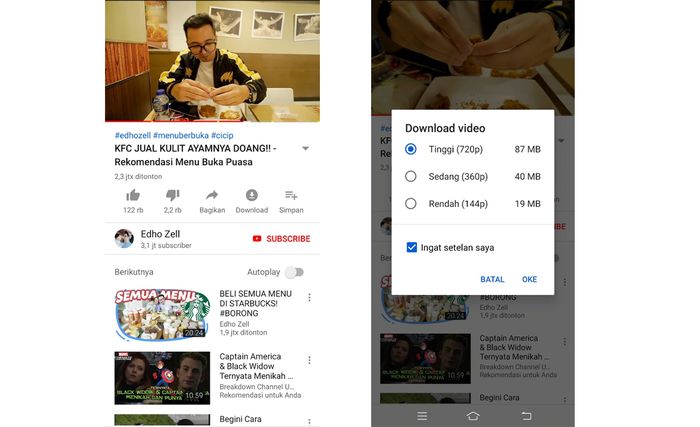The width and height of the screenshot is (700, 427).
Task: Open the #menuberbuka hashtag link
Action: click(181, 135)
